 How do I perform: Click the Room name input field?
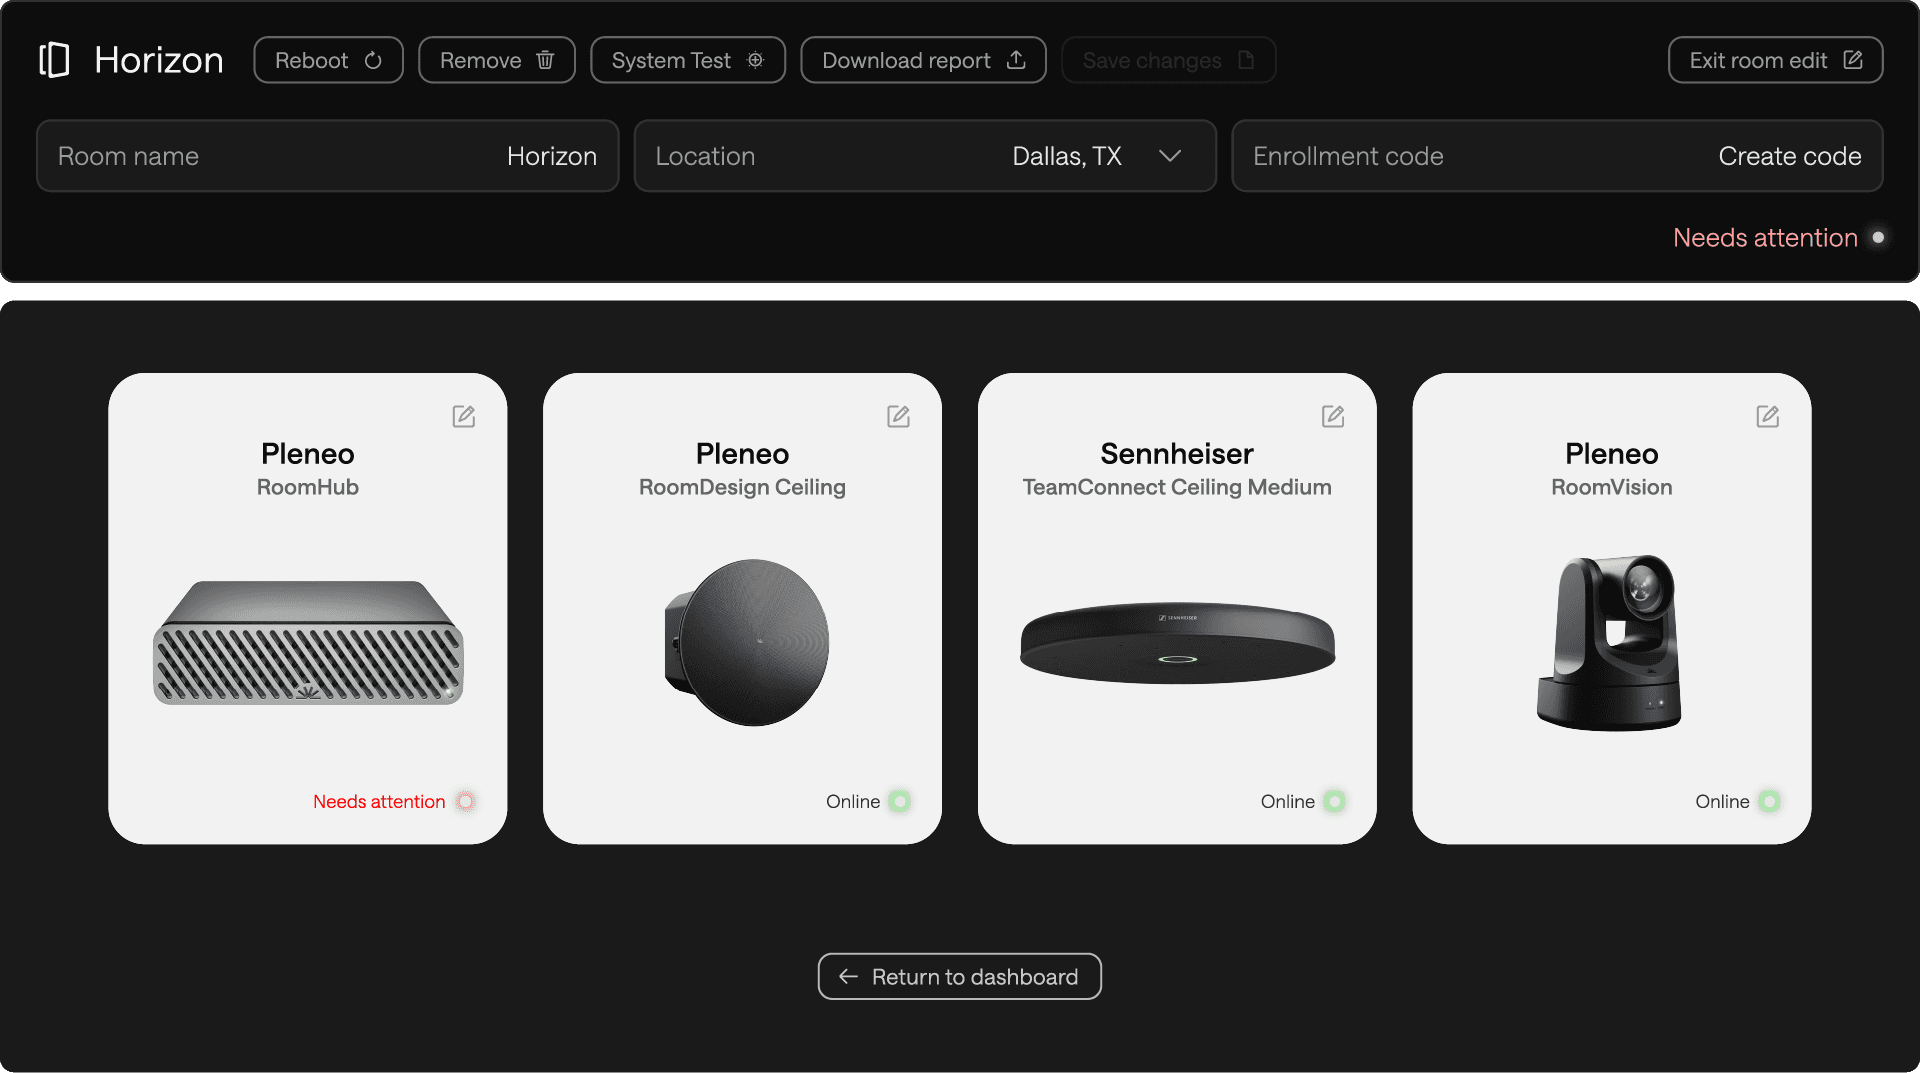coord(328,156)
